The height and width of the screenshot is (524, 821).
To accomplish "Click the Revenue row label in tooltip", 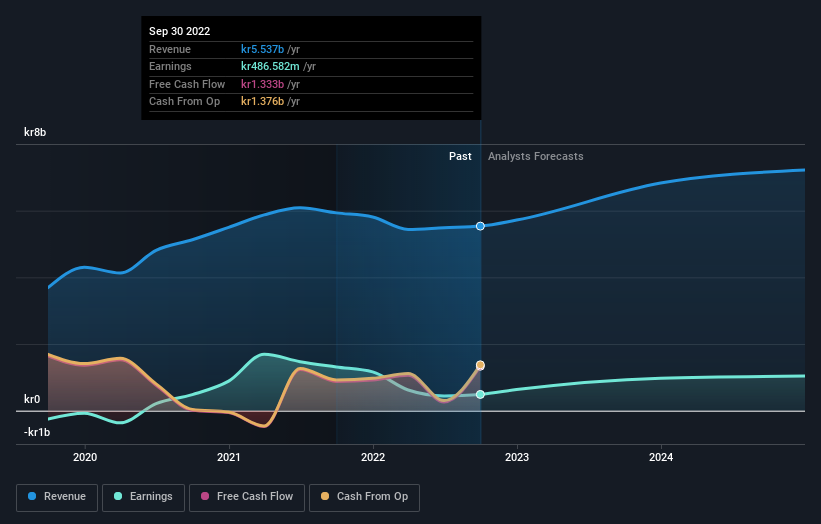I will [170, 49].
